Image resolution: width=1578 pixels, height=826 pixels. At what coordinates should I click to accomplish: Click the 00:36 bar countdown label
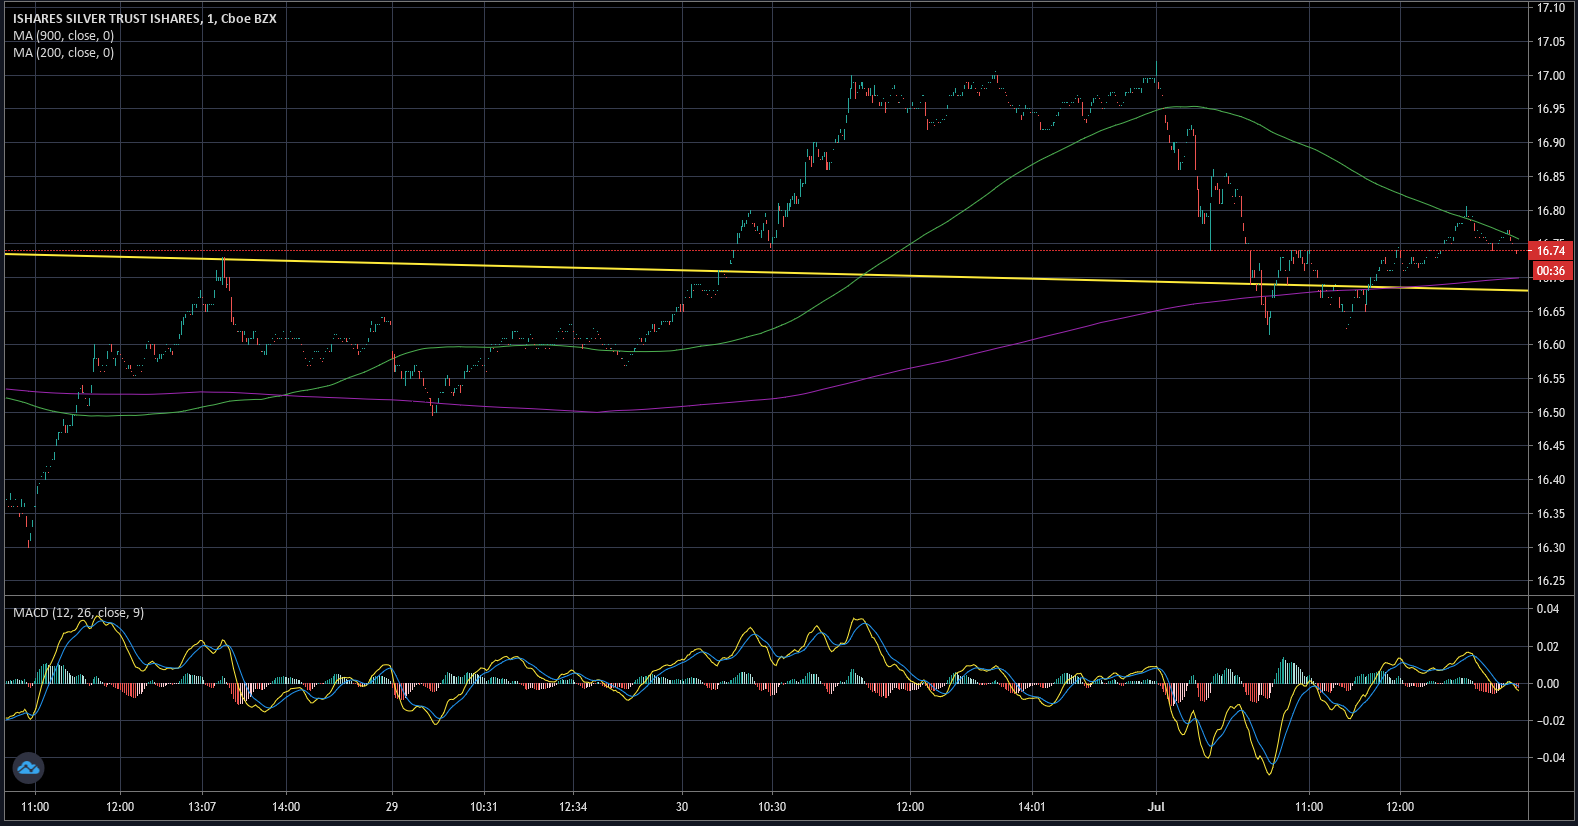coord(1551,270)
